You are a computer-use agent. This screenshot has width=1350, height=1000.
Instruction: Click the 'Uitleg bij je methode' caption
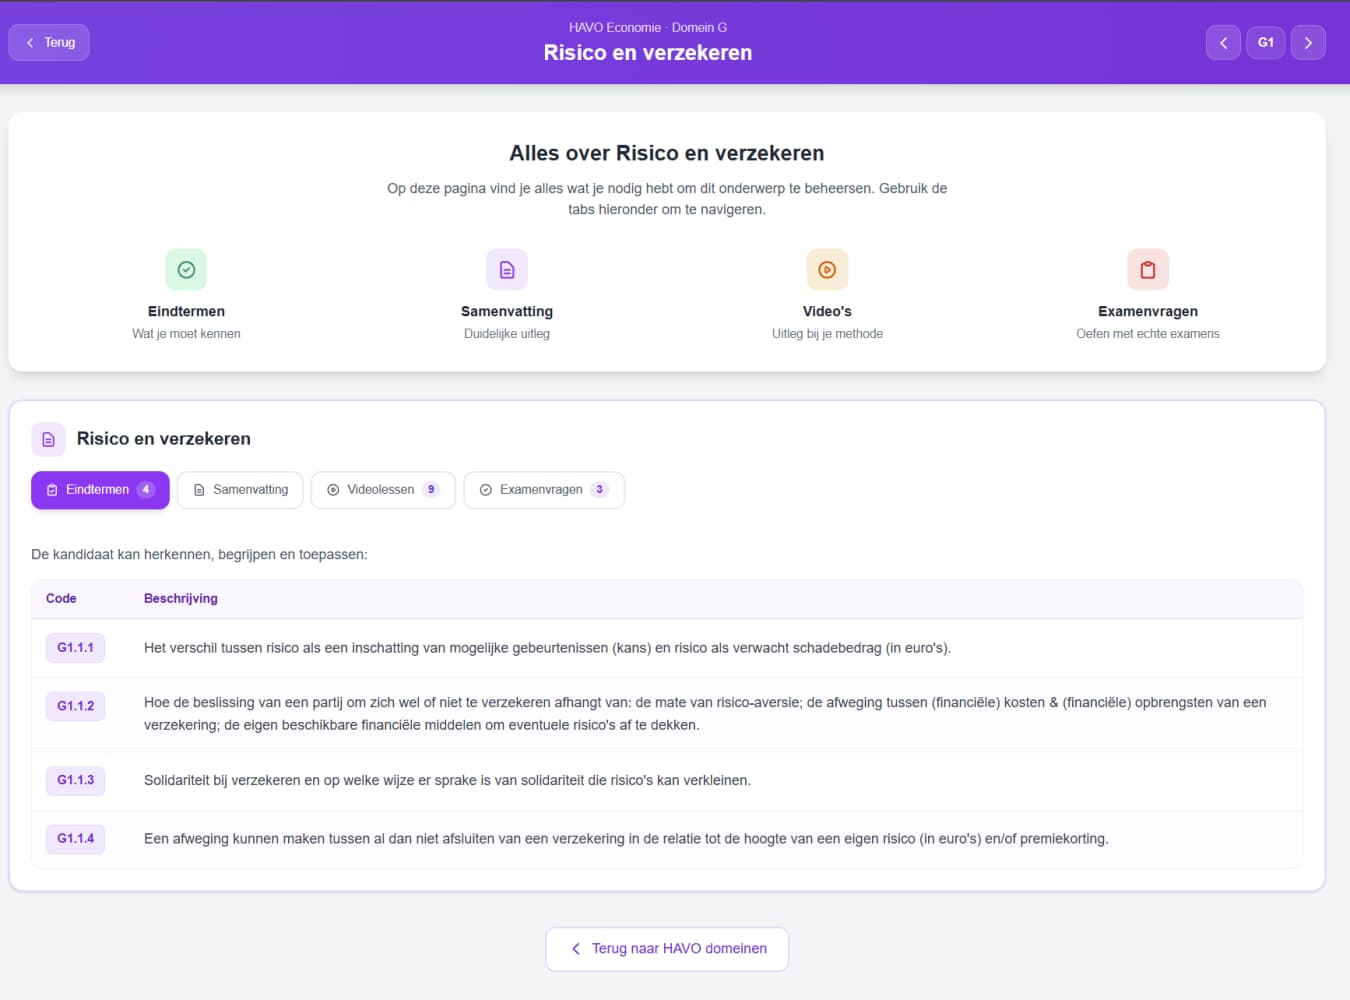(827, 334)
